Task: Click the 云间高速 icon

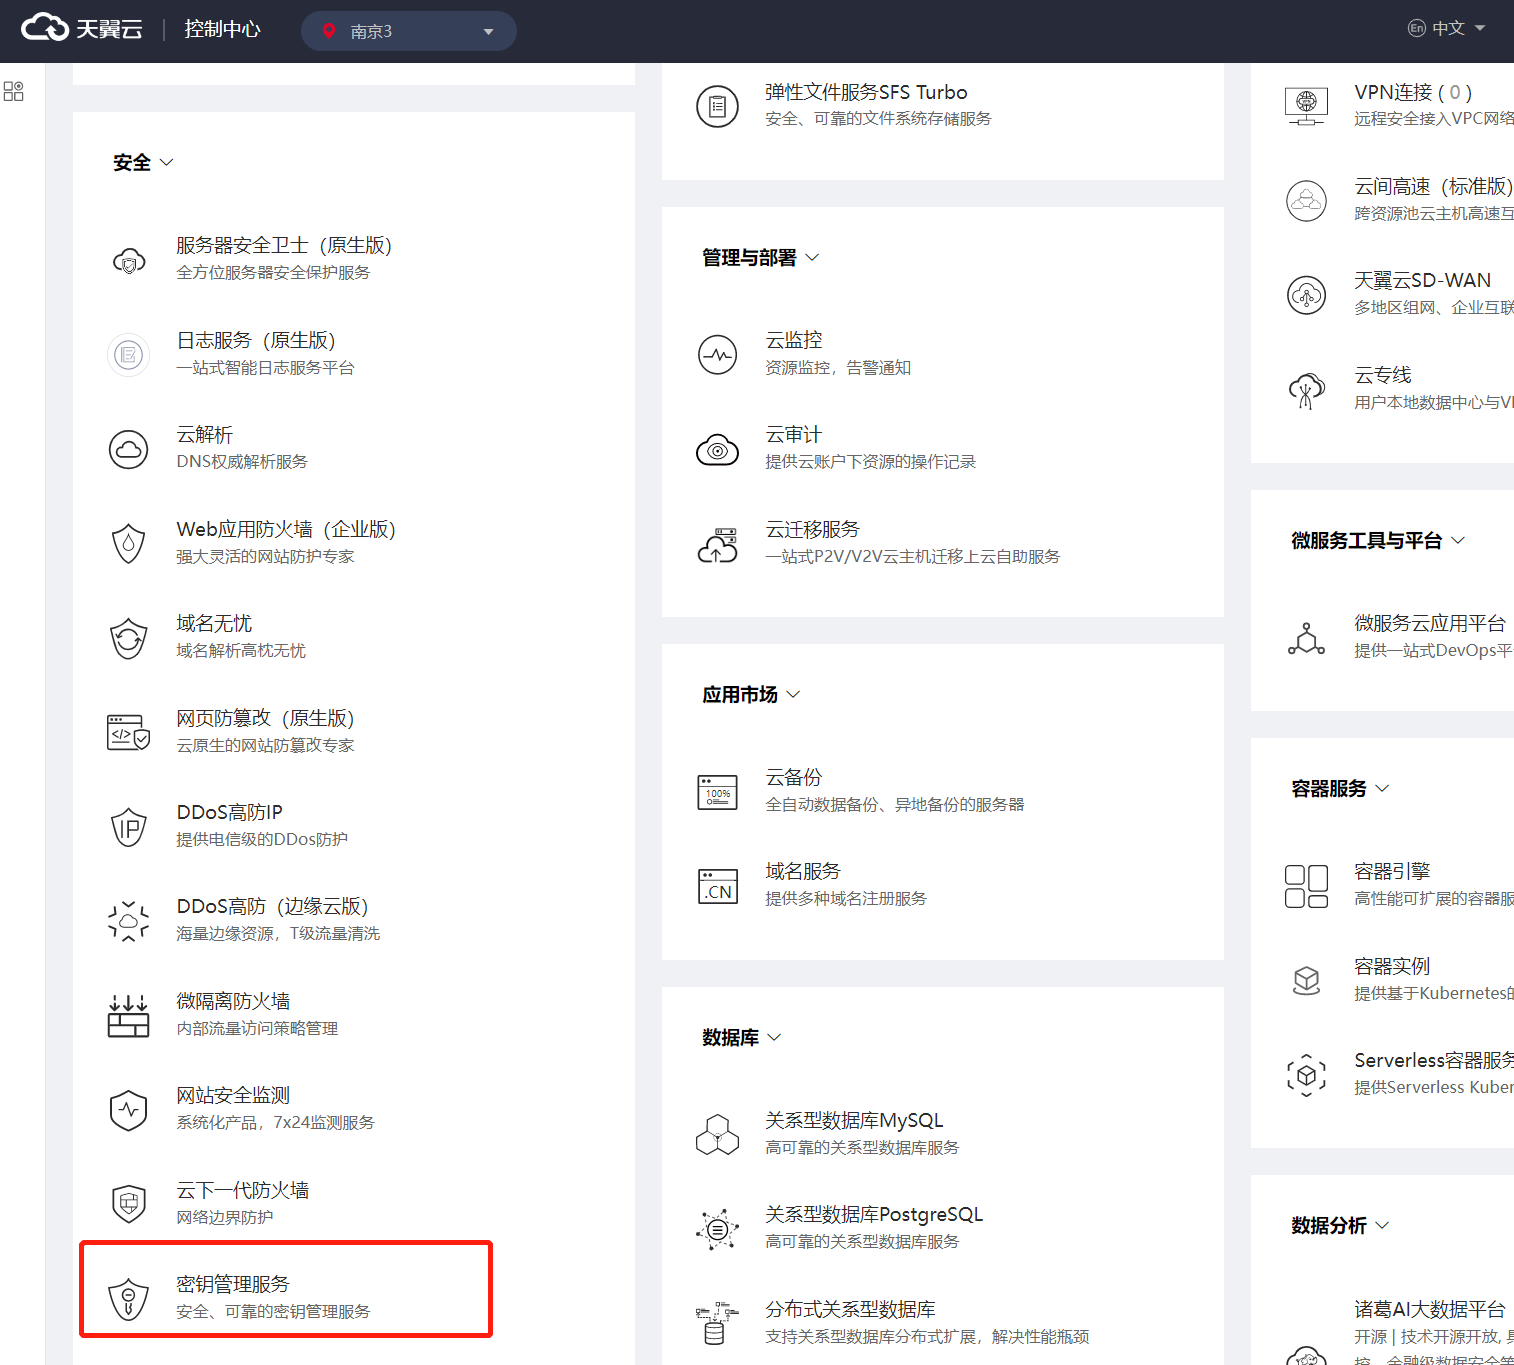Action: [x=1306, y=201]
